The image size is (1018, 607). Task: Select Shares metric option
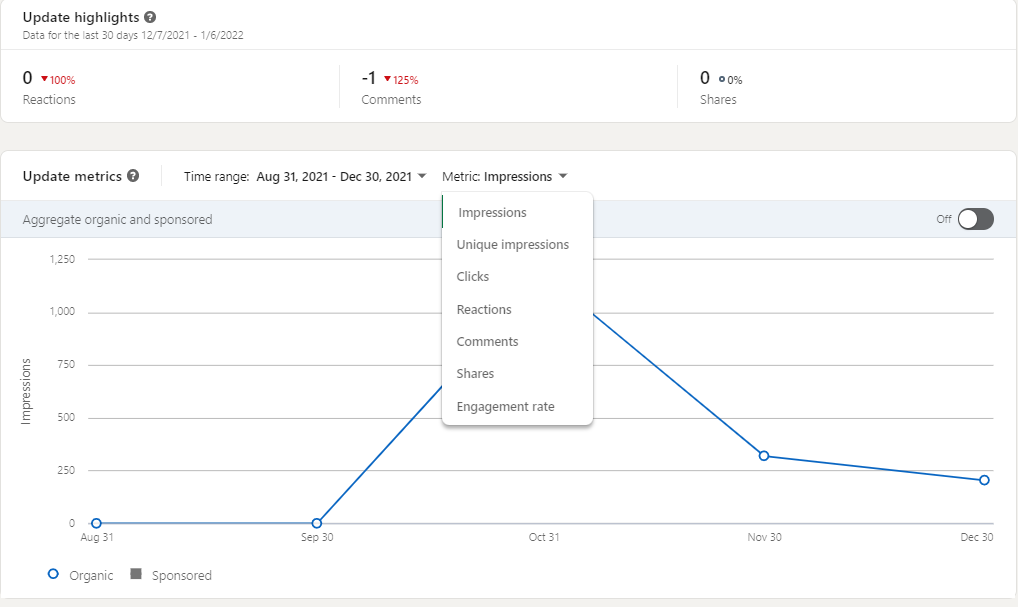pyautogui.click(x=475, y=374)
